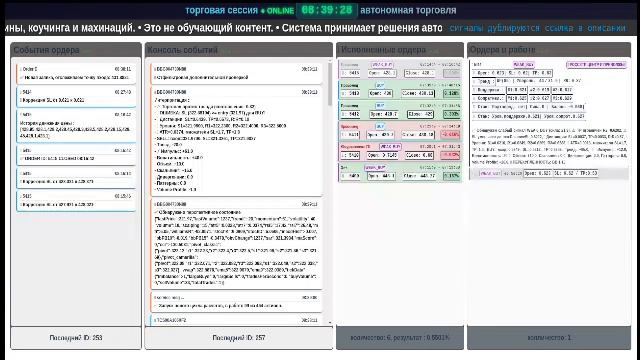Open the 'Order 5' event card

(76, 73)
